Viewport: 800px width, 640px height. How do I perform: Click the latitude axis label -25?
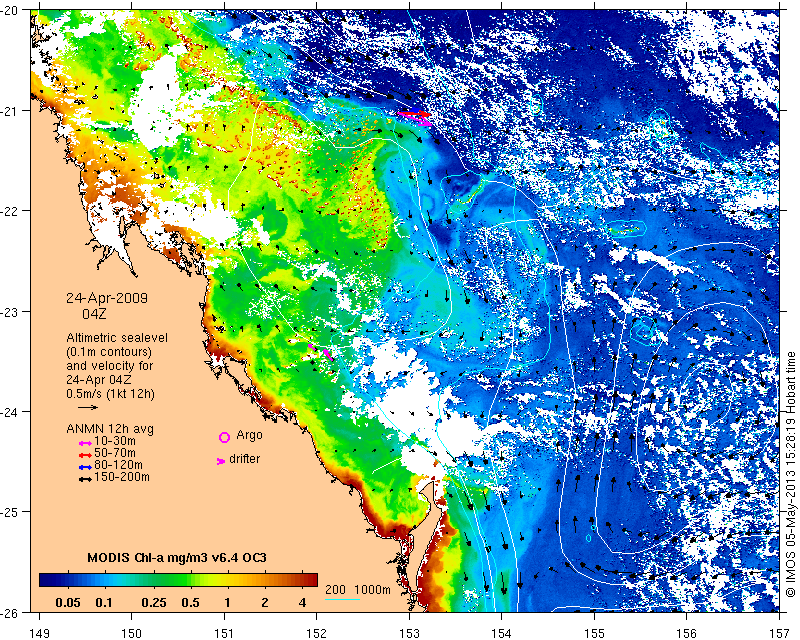click(10, 512)
